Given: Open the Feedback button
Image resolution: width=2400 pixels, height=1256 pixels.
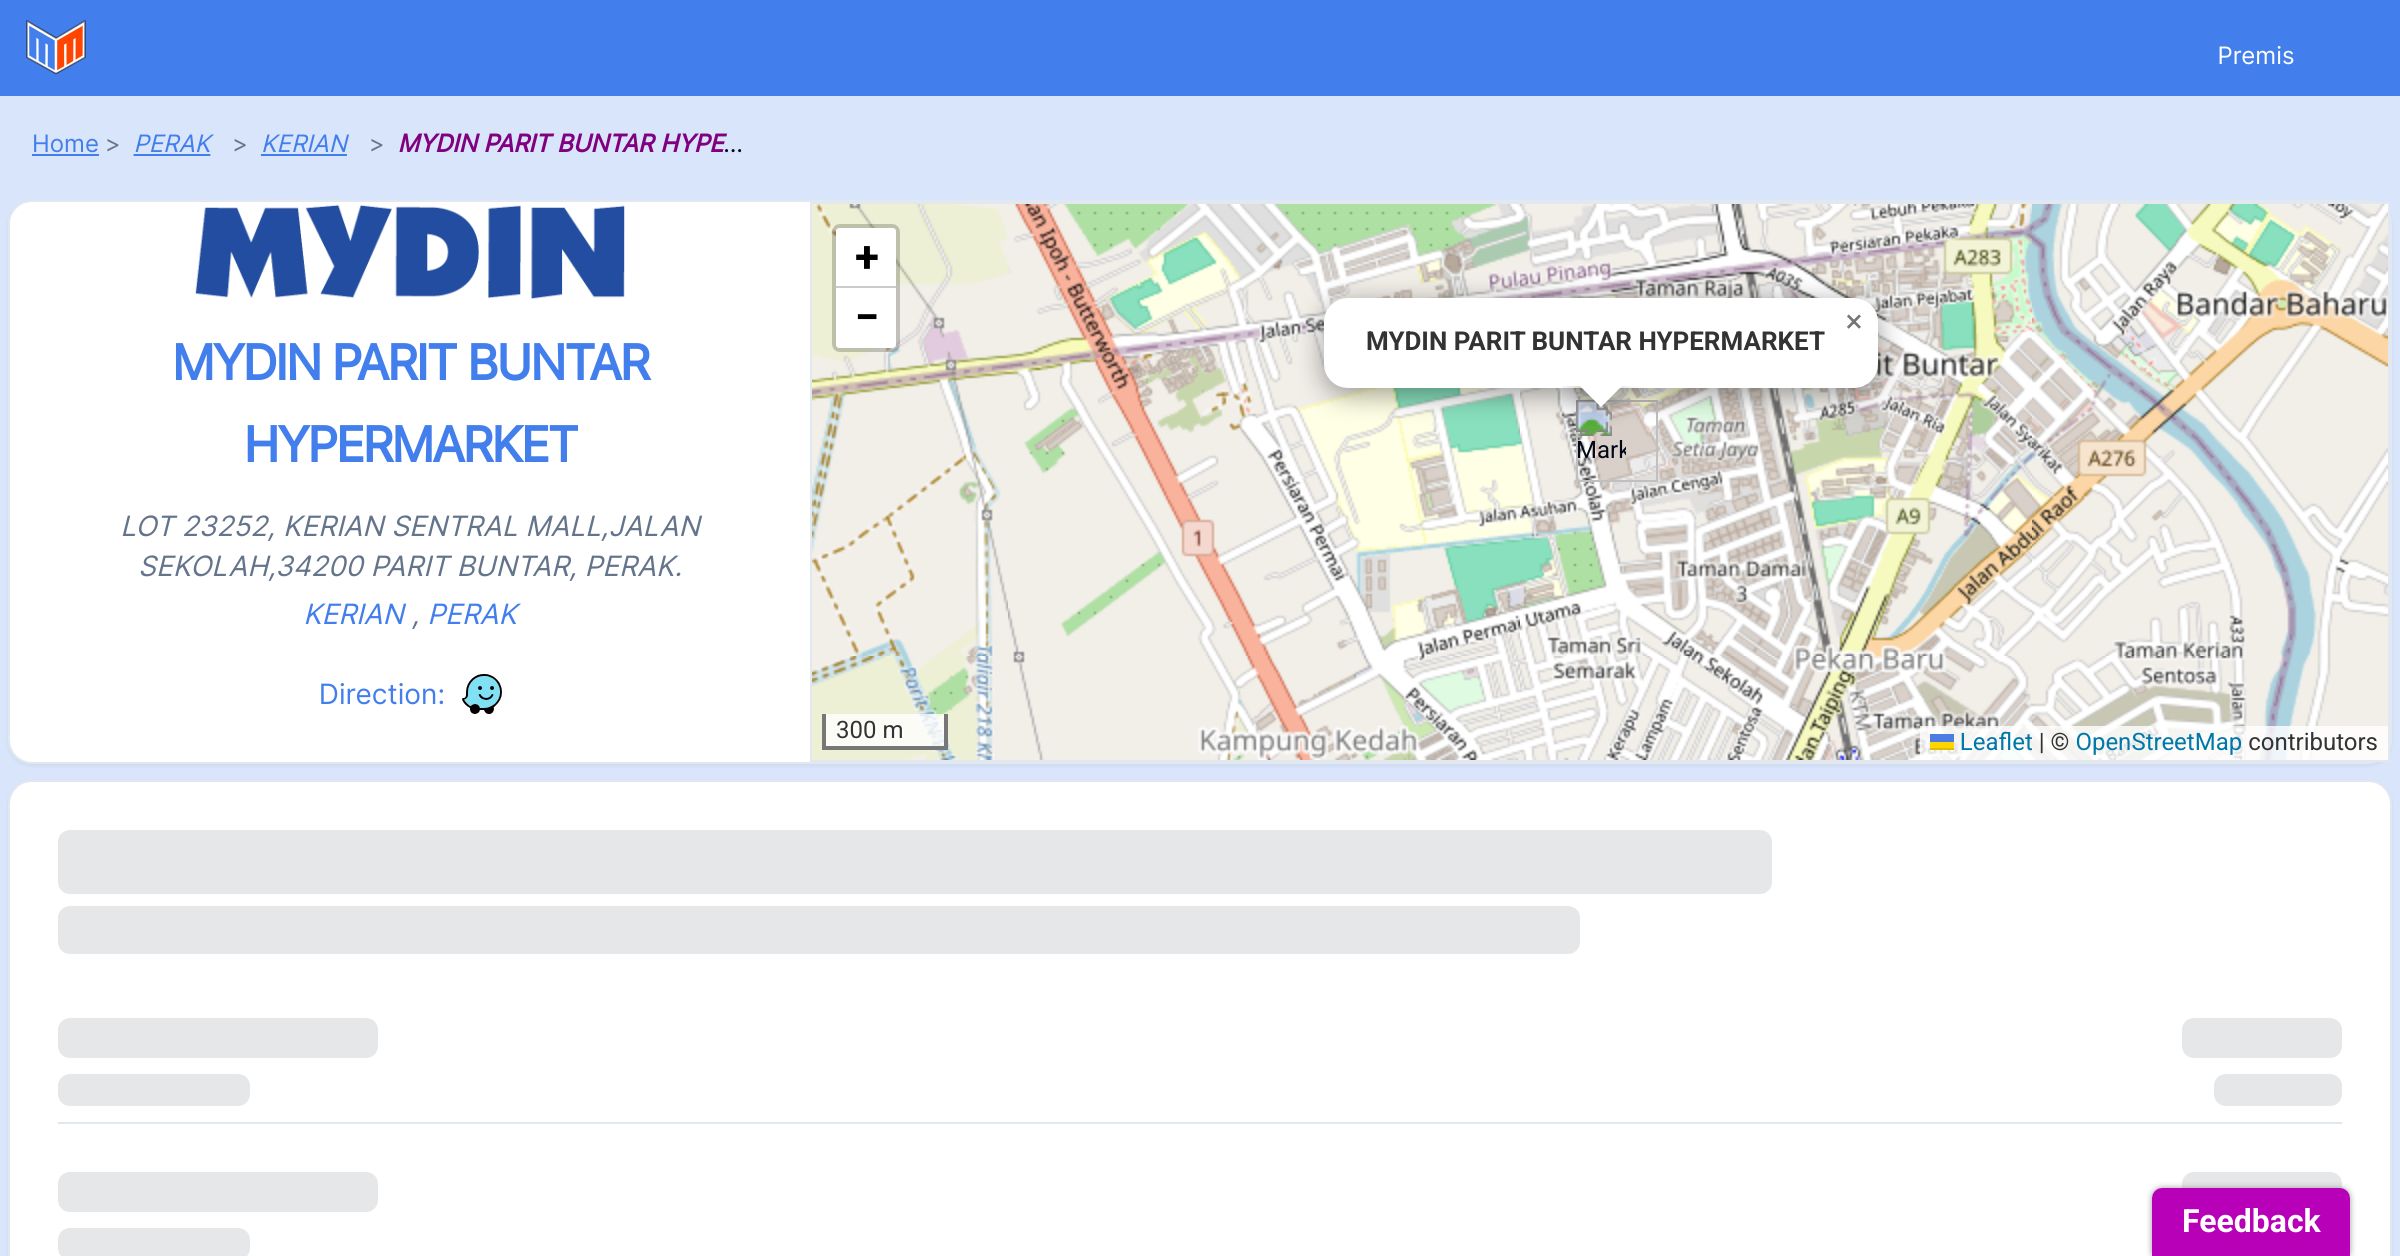Looking at the screenshot, I should [2250, 1221].
